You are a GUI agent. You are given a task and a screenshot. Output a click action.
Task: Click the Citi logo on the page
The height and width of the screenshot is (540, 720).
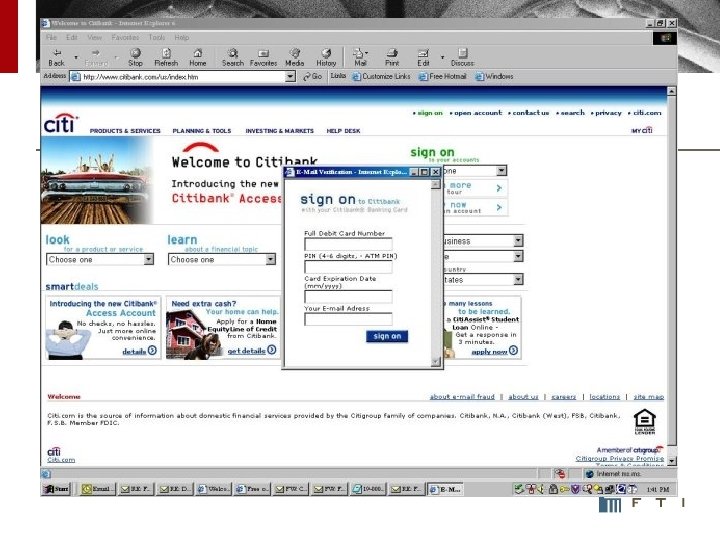(x=61, y=123)
